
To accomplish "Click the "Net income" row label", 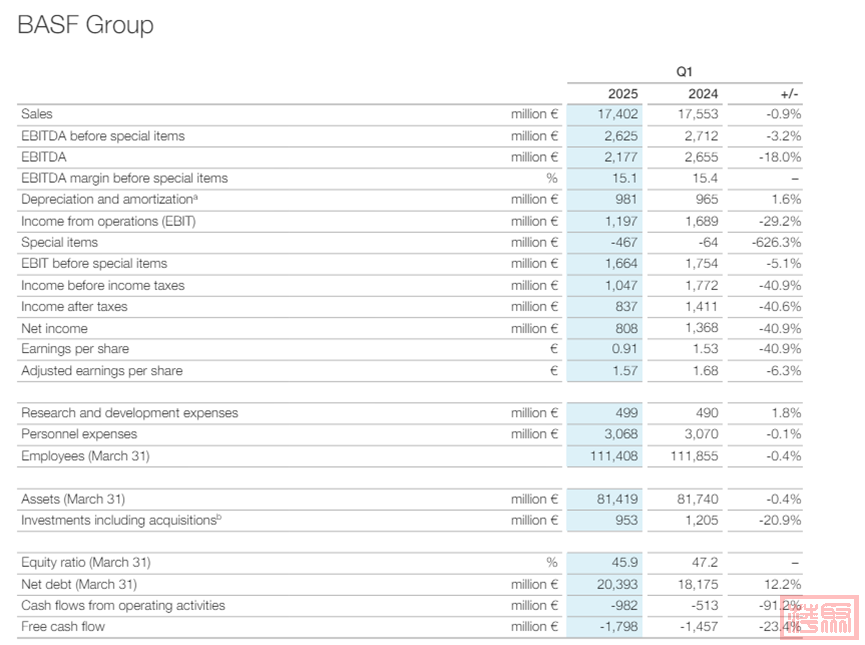I will point(54,328).
